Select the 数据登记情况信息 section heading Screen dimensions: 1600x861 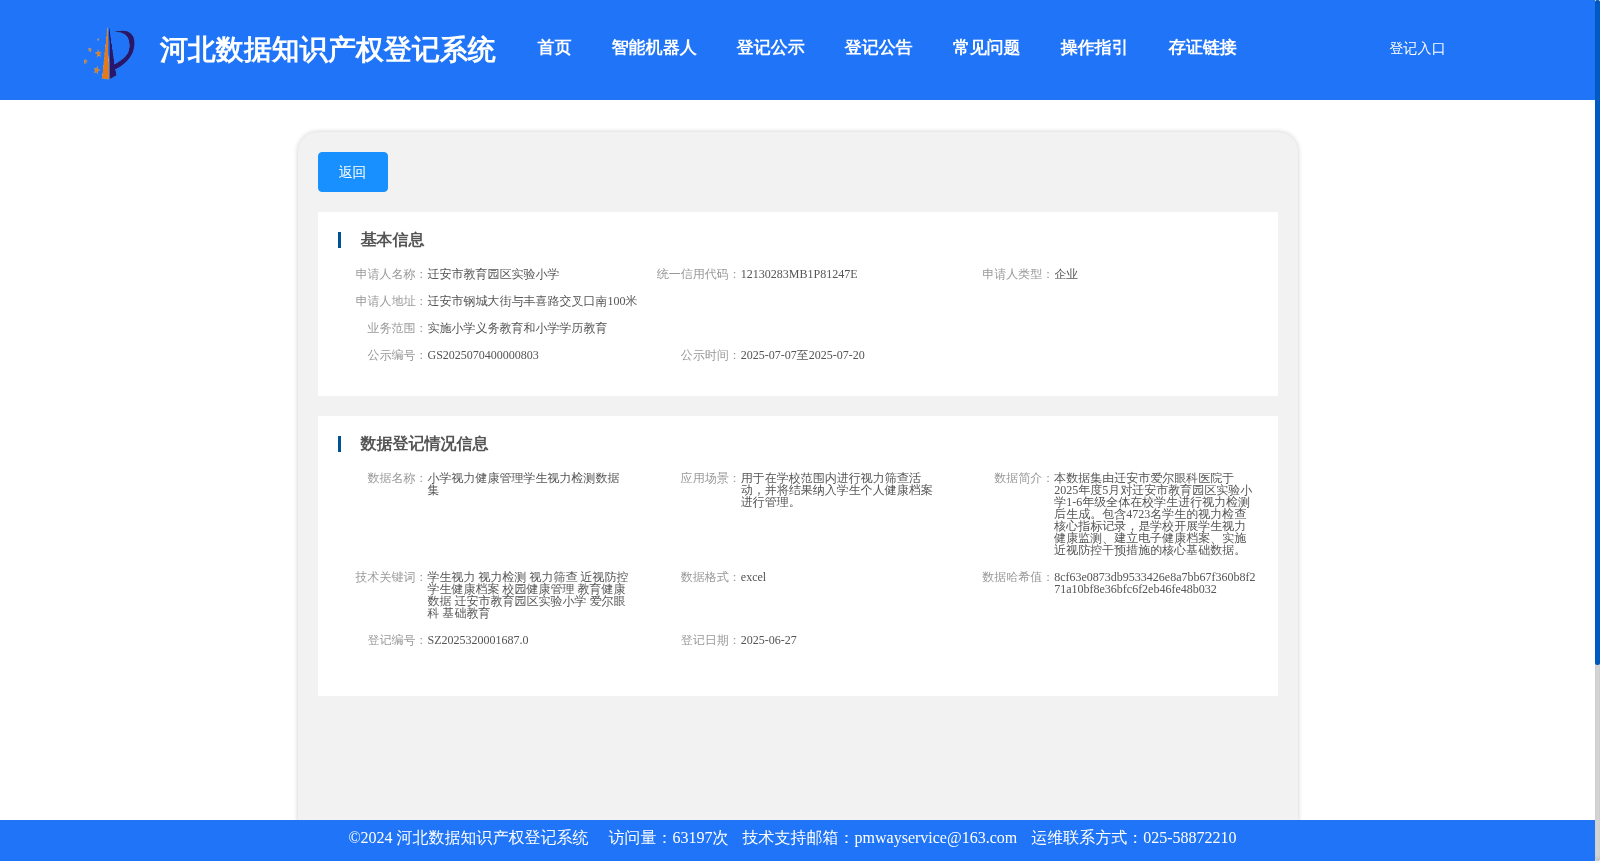[424, 444]
